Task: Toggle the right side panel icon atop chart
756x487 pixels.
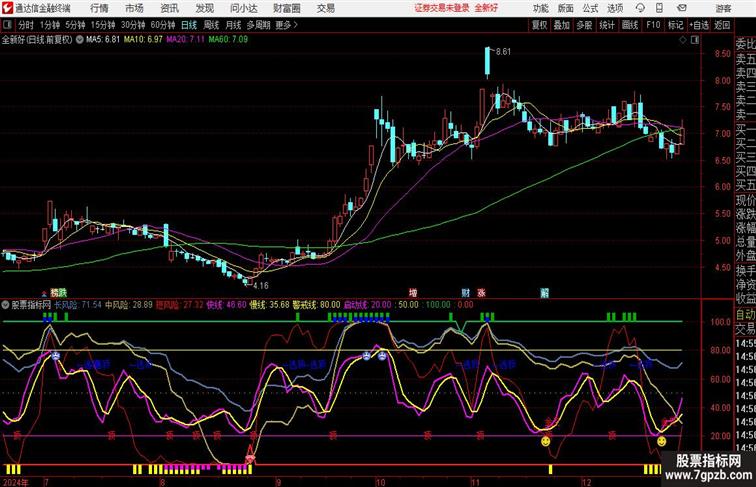Action: (x=695, y=40)
